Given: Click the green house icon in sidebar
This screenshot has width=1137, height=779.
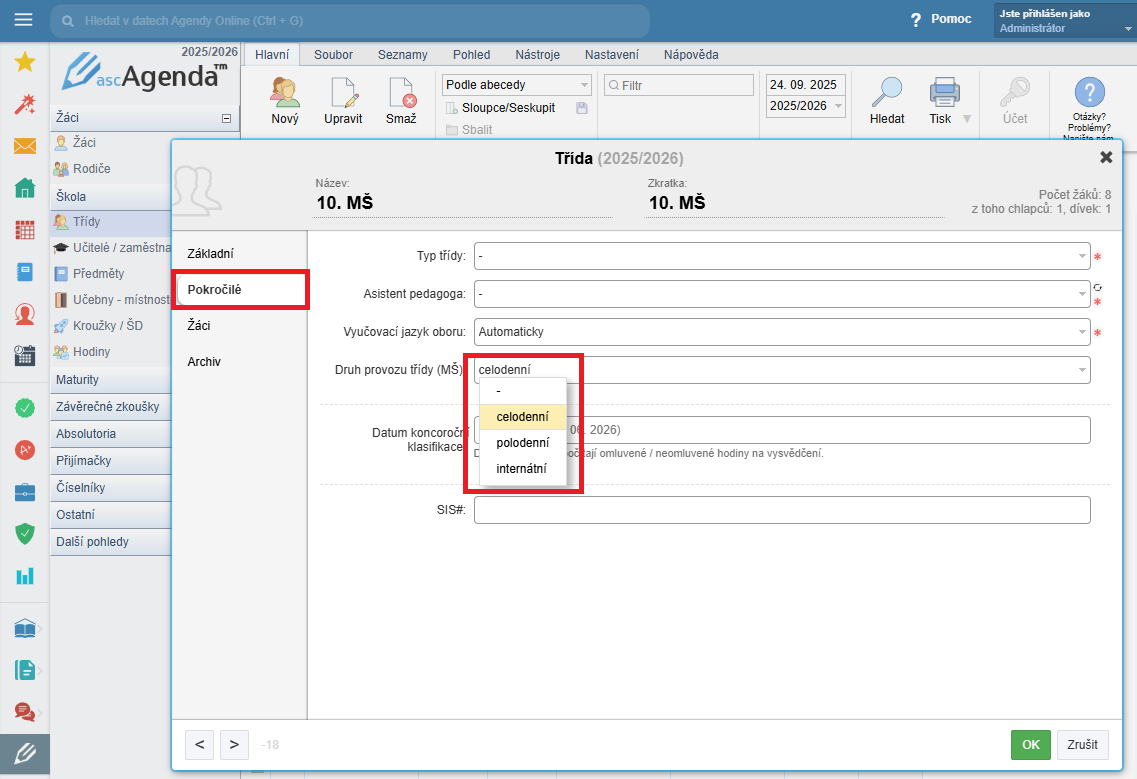Looking at the screenshot, I should pyautogui.click(x=25, y=188).
